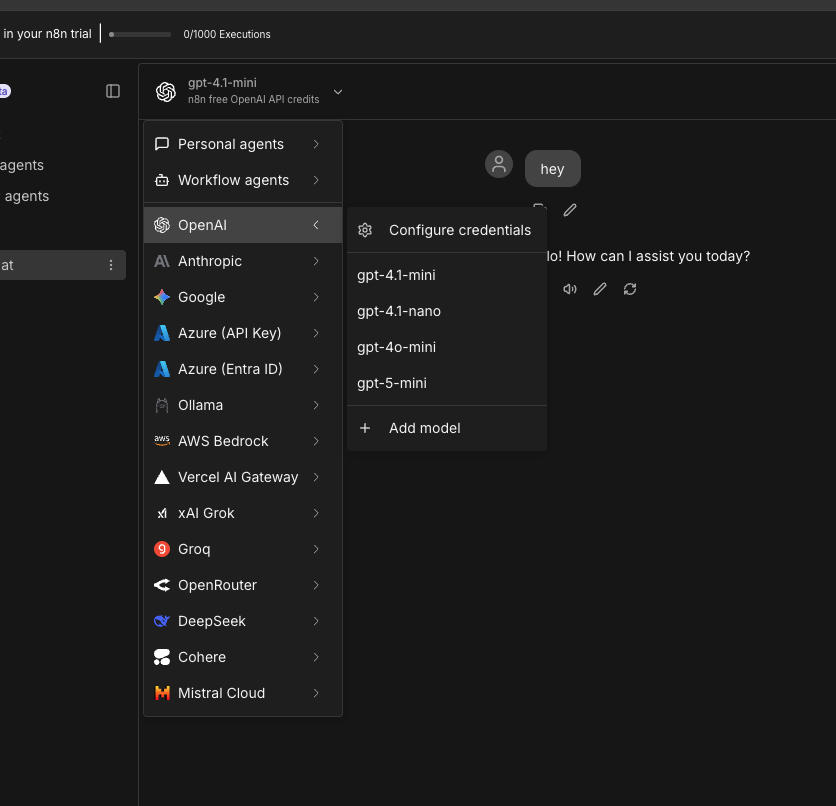Screen dimensions: 836x806
Task: Open the three-dot menu on the chat item
Action: click(111, 265)
